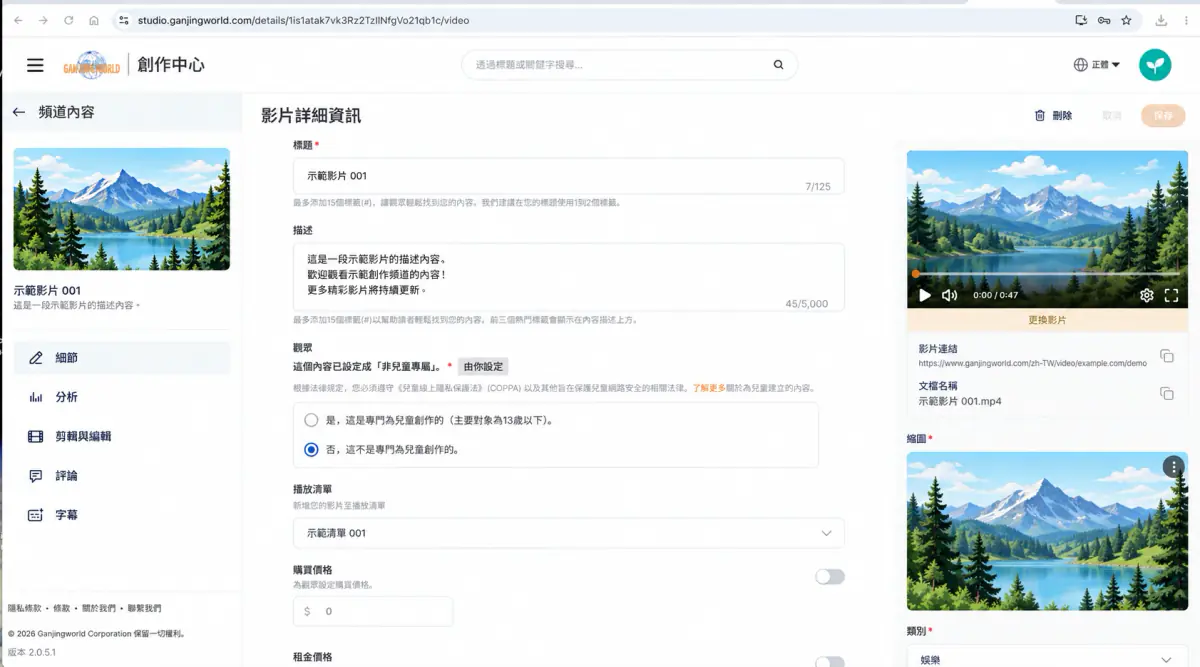Screen dimensions: 1200x667
Task: Click the back arrow beside 頻道內容
Action: [x=18, y=113]
